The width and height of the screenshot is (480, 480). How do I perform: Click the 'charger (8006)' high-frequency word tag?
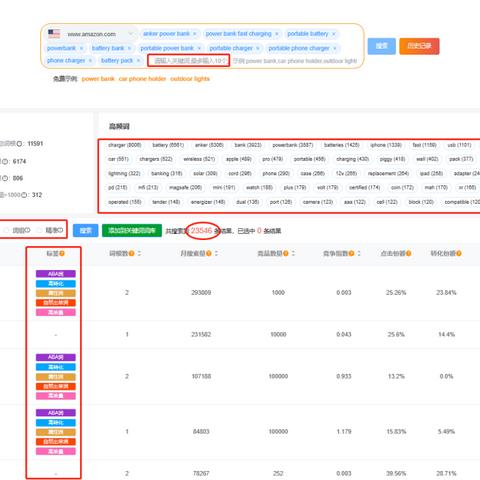click(125, 145)
